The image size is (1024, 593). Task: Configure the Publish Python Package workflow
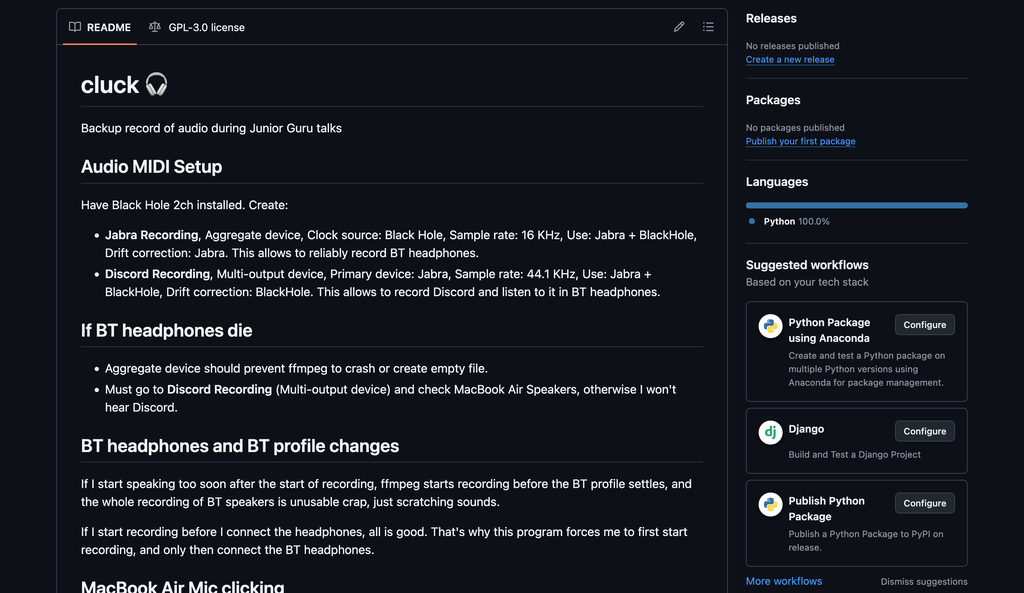coord(924,503)
